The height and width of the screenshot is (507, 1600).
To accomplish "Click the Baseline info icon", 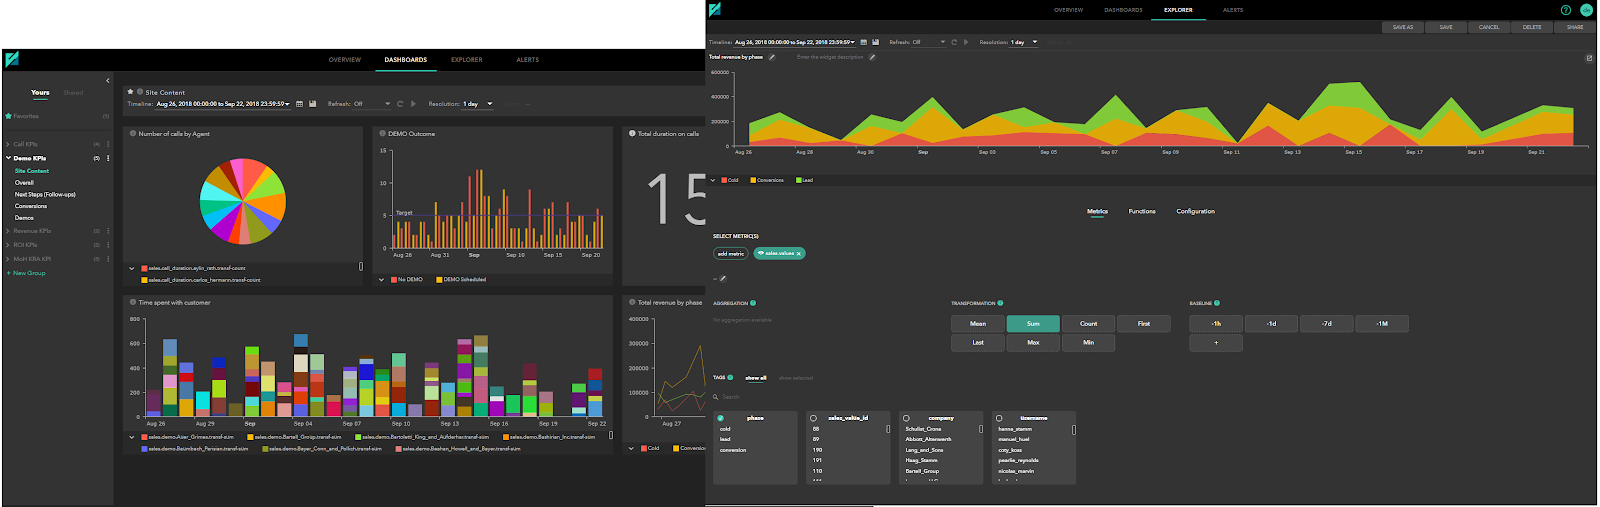I will (x=1217, y=303).
